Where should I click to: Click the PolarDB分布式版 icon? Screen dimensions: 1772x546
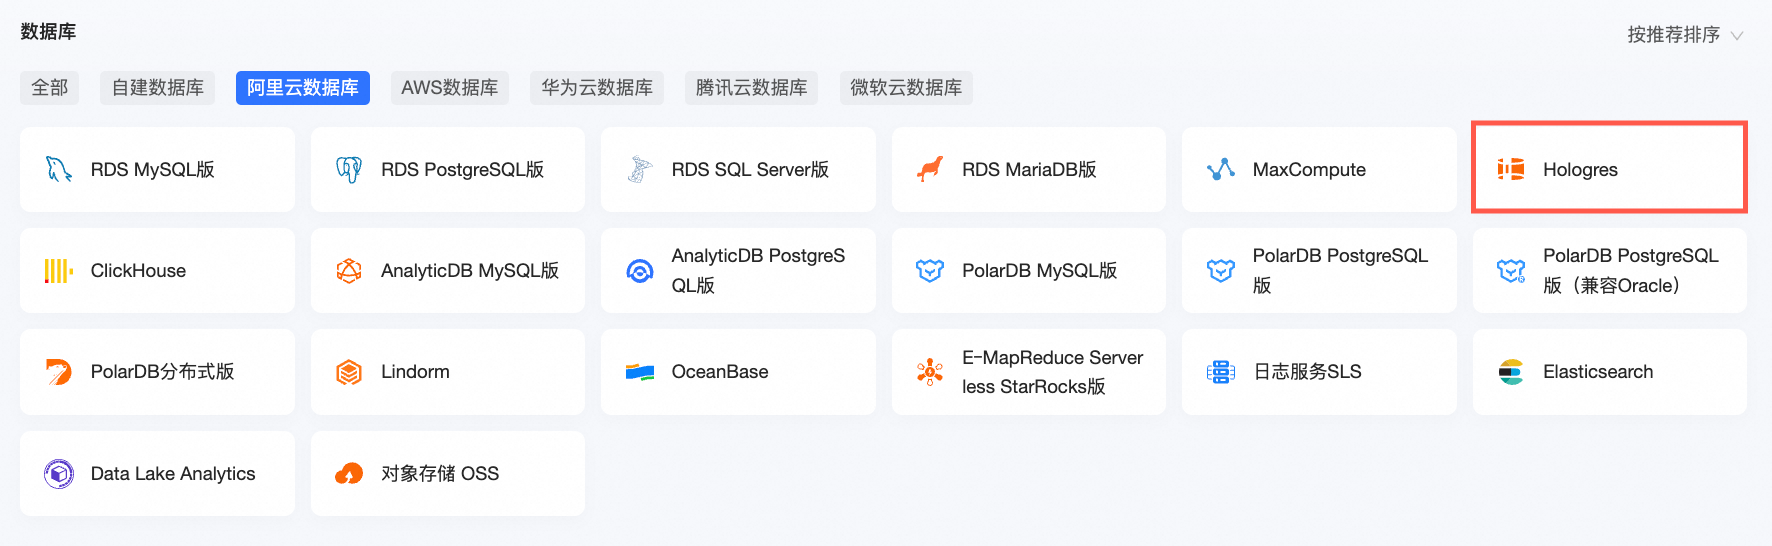coord(58,372)
